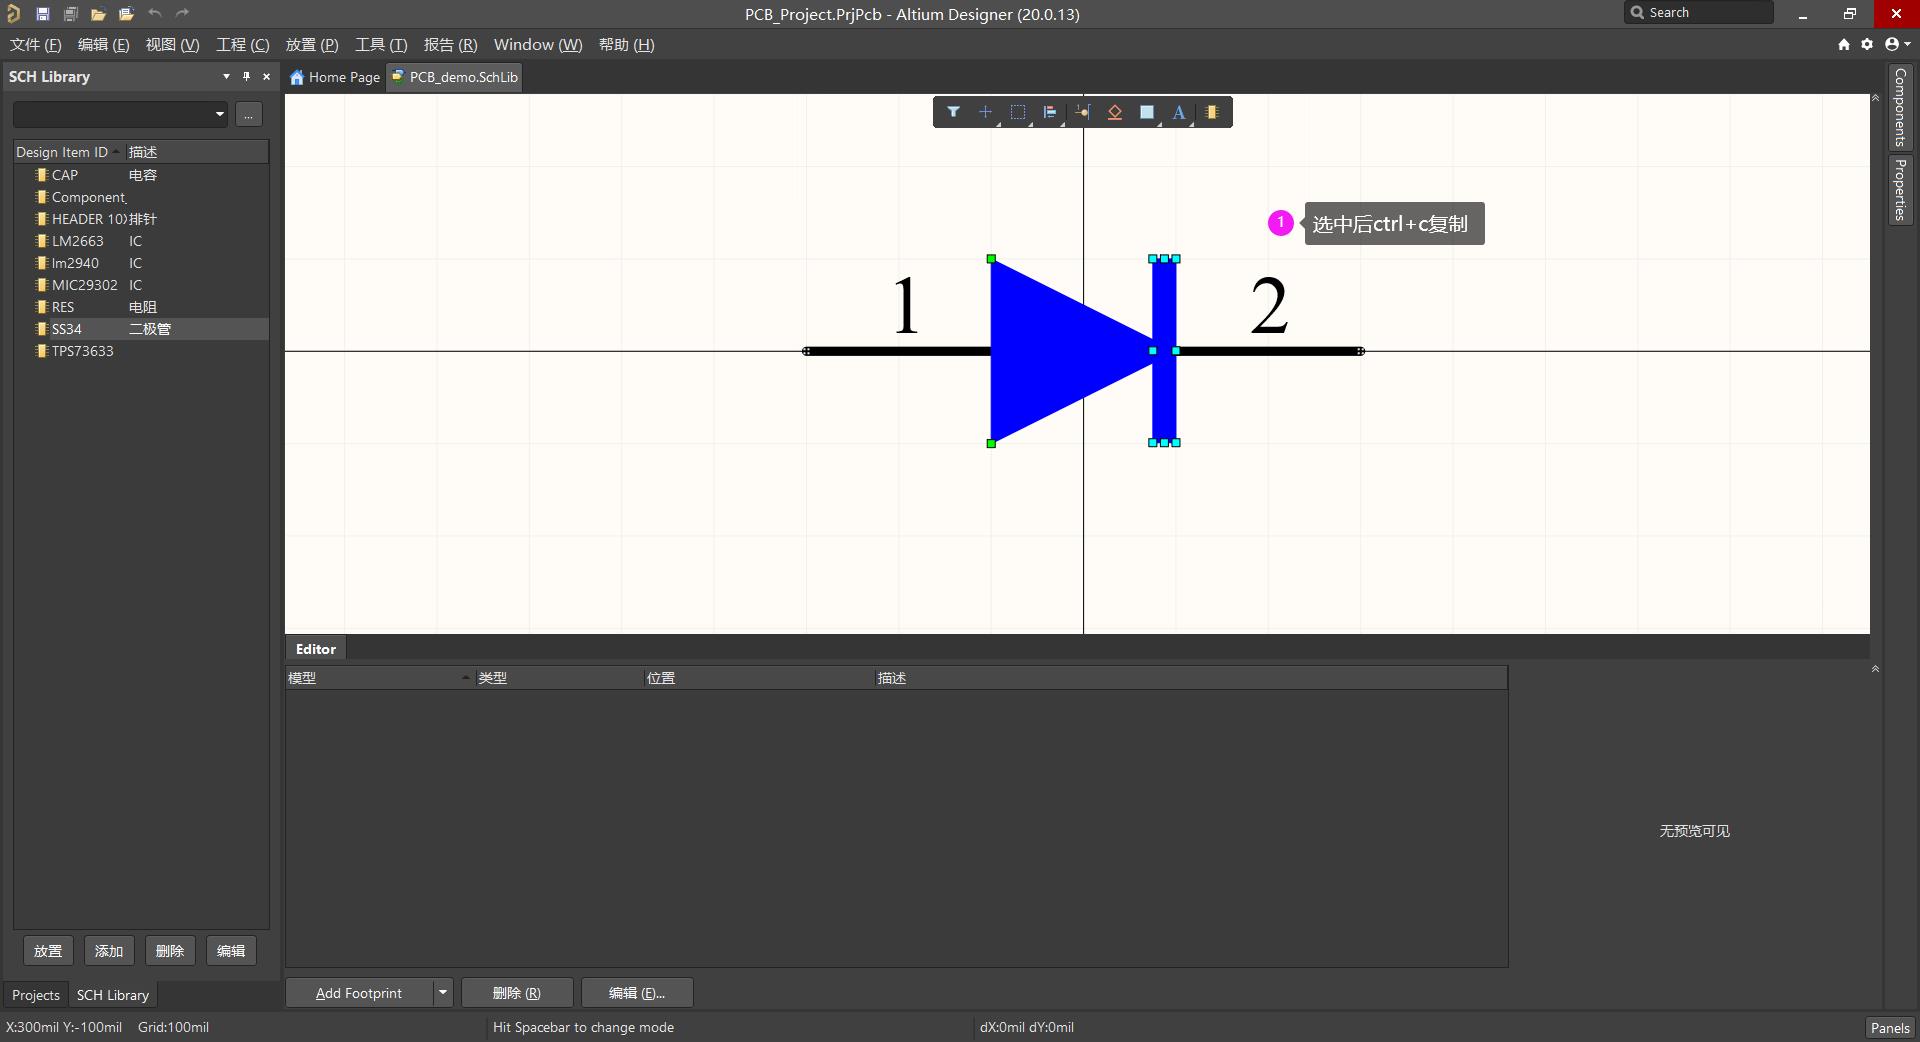
Task: Select the Move objects cross tool
Action: (985, 112)
